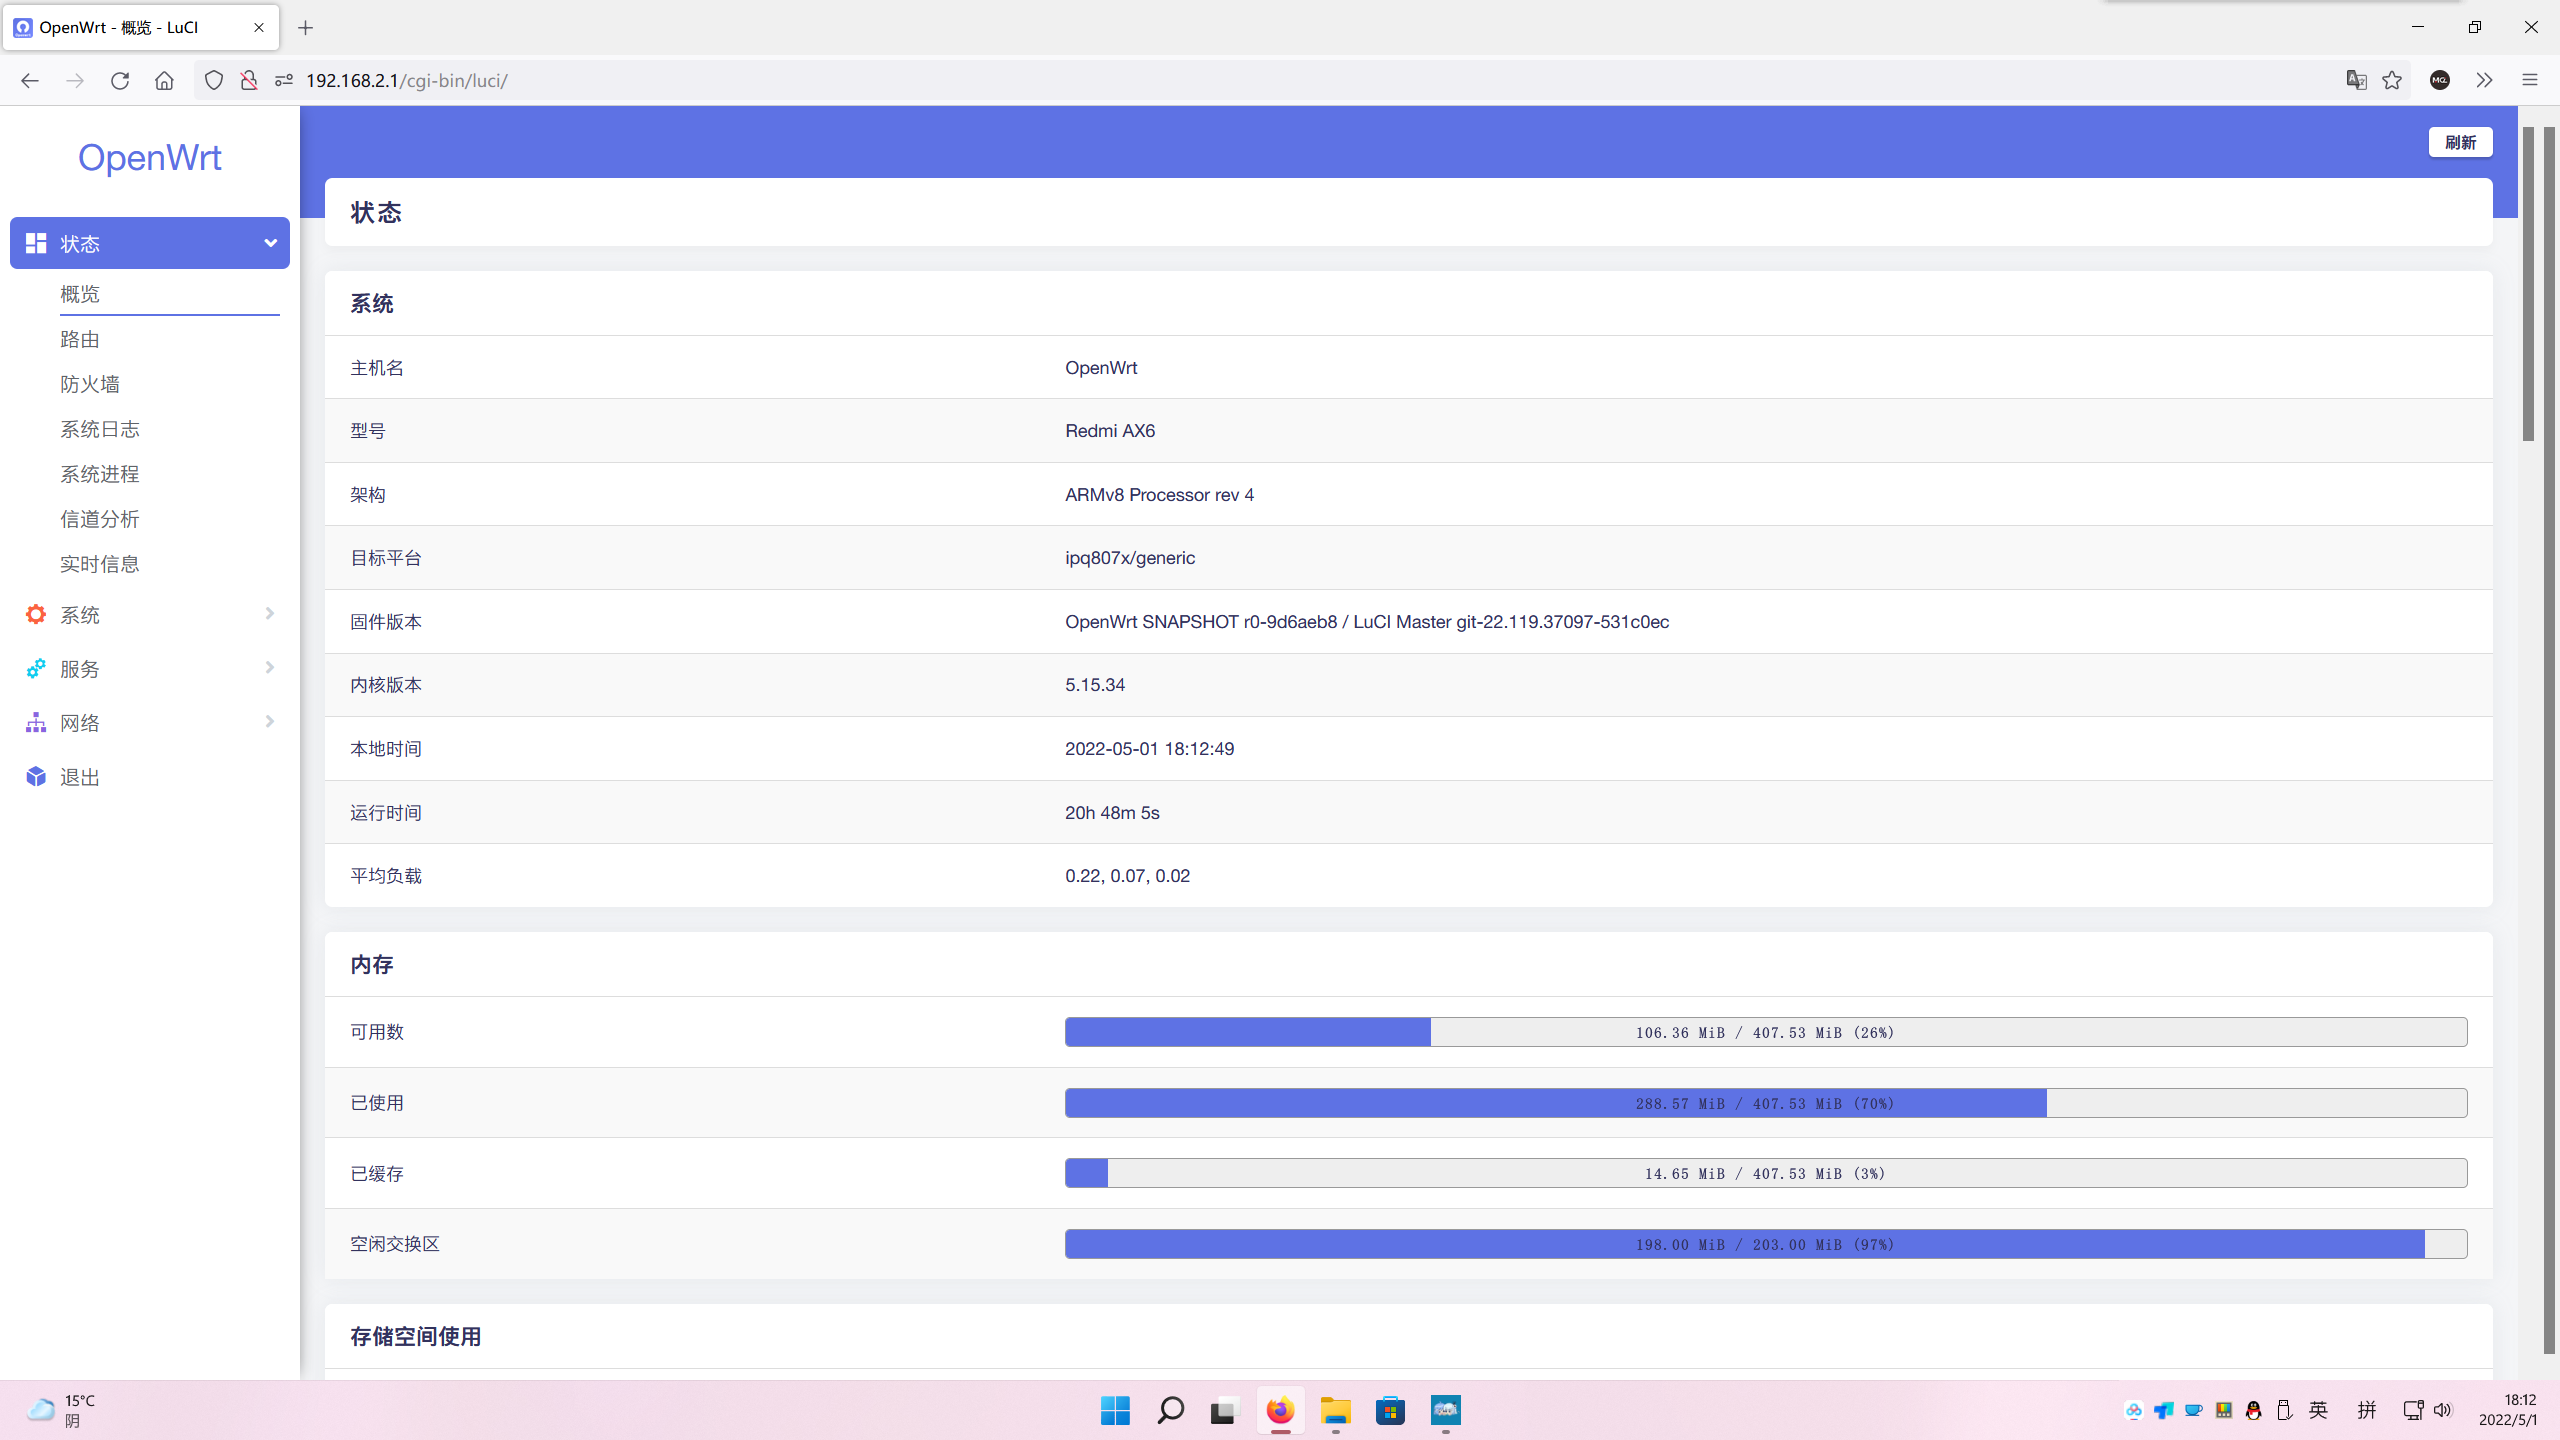Screen dimensions: 2560x1440
Task: Collapse the 状态 menu section
Action: [270, 243]
